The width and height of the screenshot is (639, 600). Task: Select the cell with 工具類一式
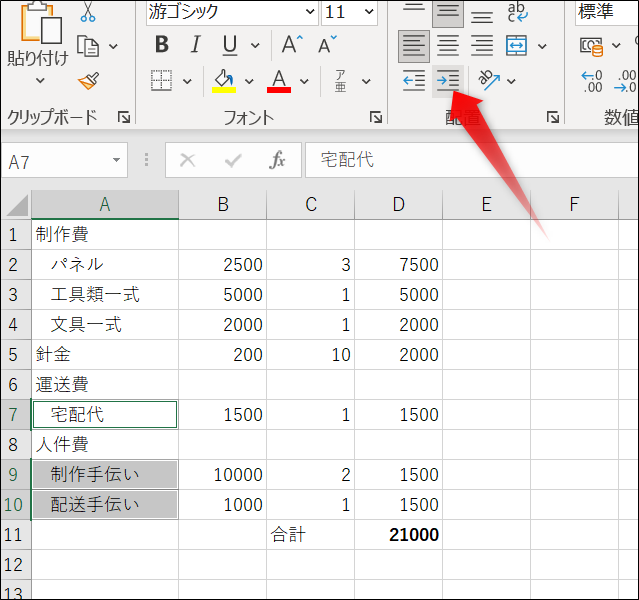tap(105, 295)
